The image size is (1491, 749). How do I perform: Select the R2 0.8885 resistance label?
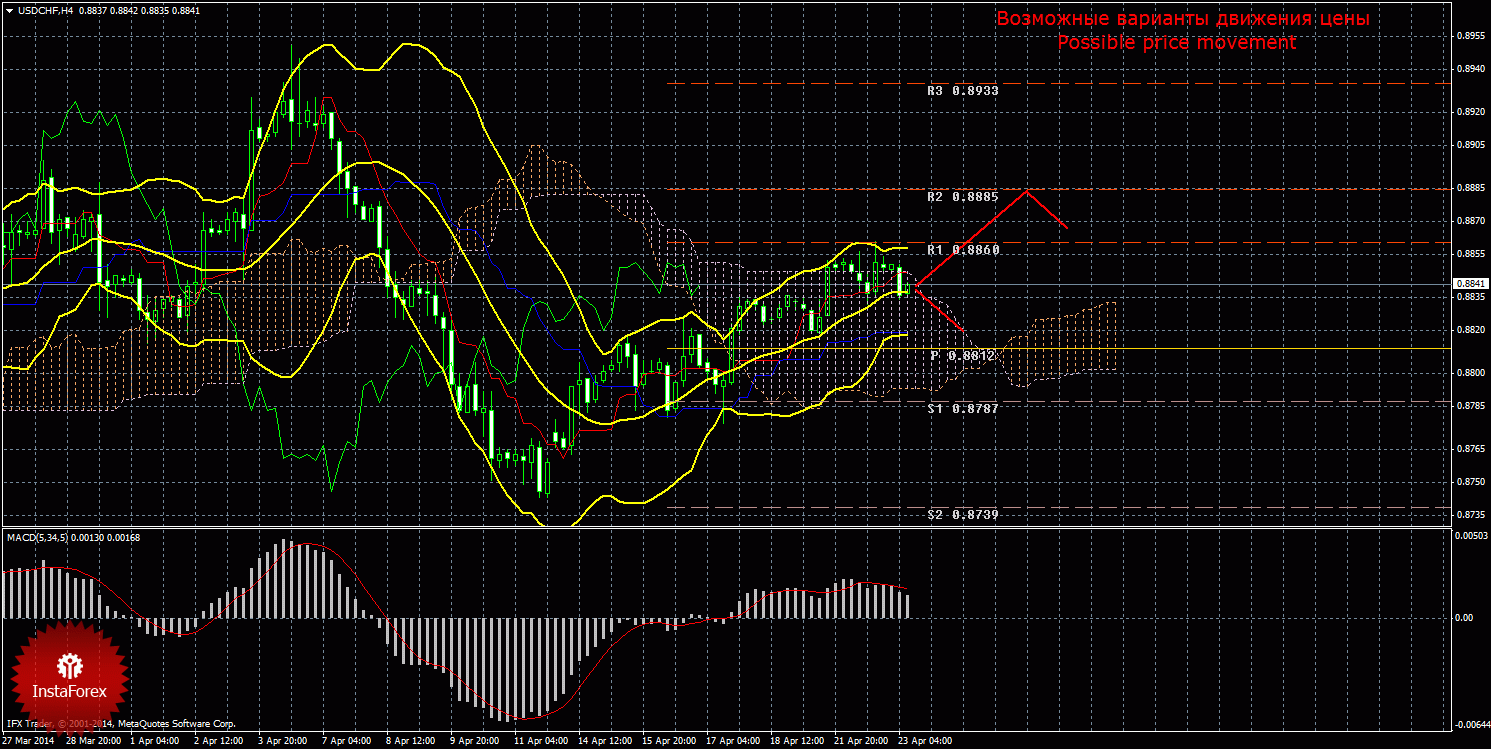tap(962, 197)
